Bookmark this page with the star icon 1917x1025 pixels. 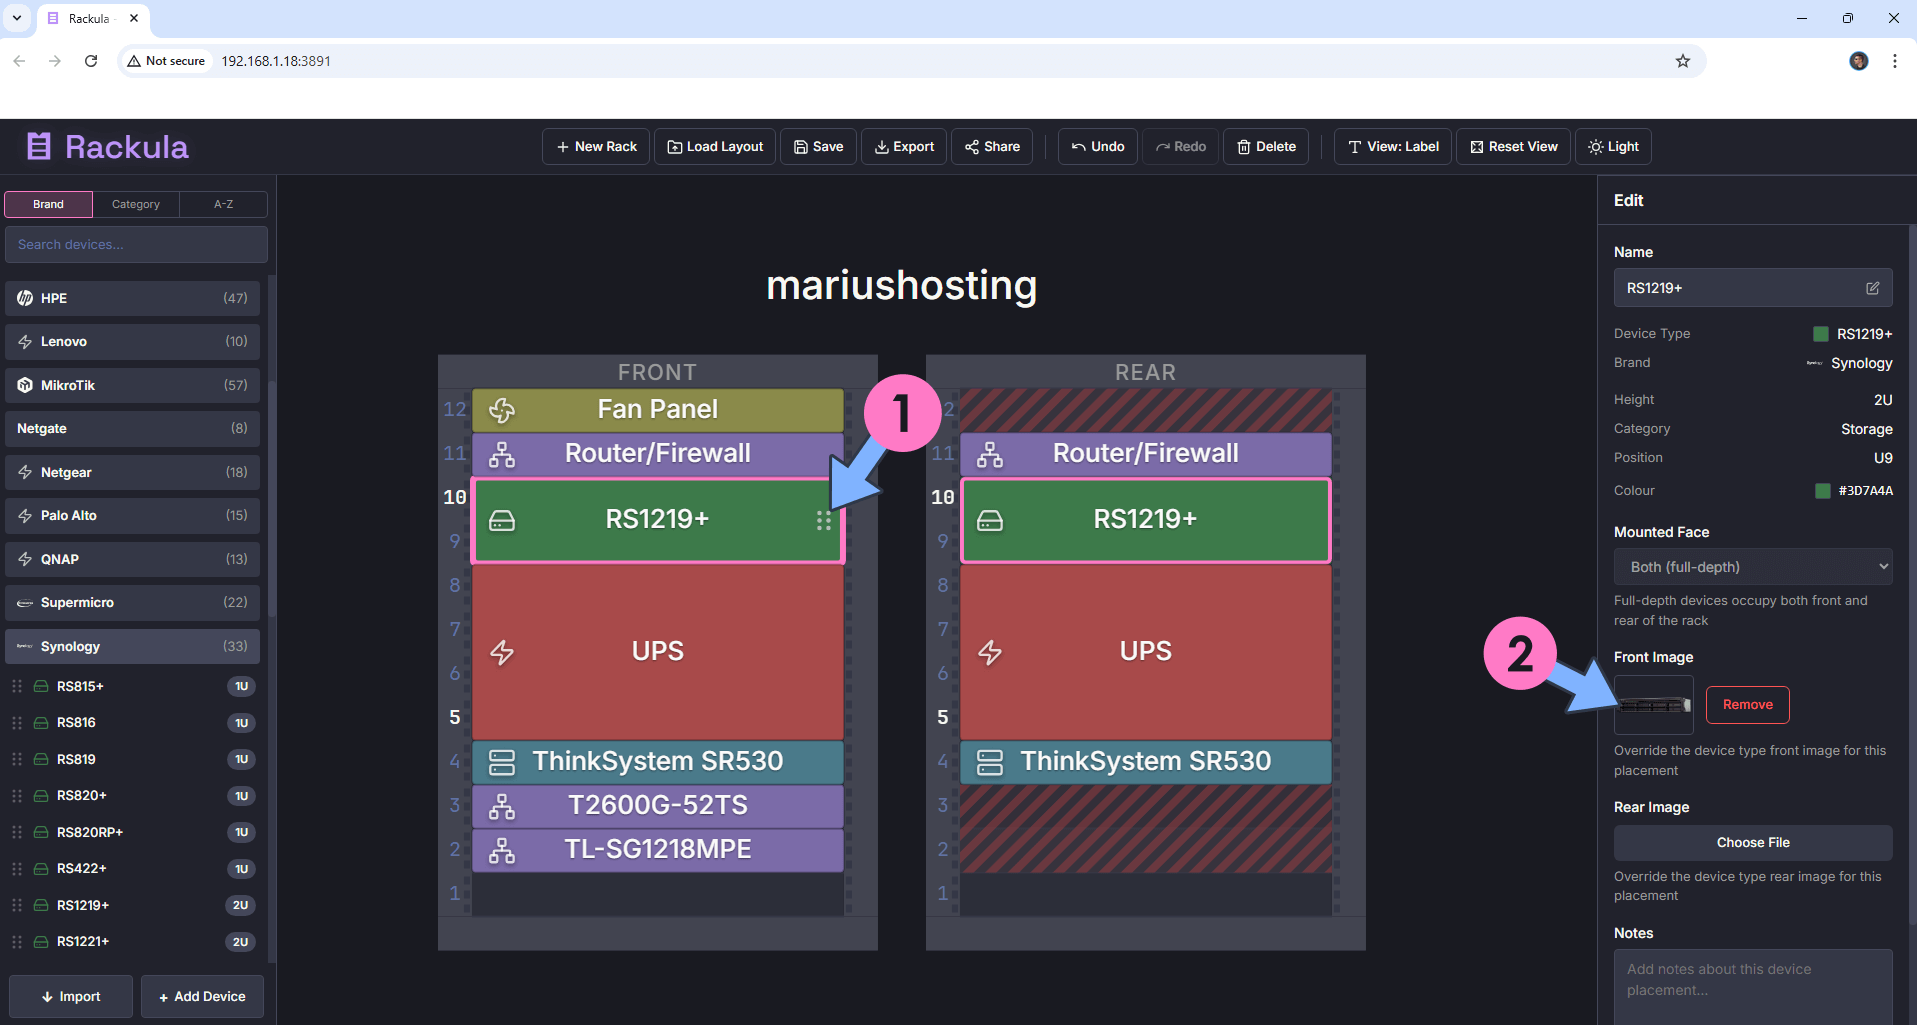tap(1682, 61)
